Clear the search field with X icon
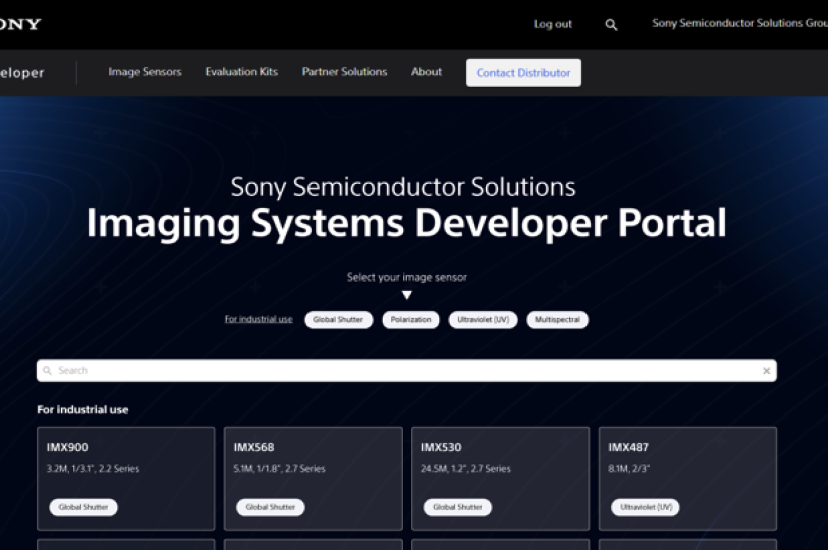The image size is (828, 550). [766, 371]
